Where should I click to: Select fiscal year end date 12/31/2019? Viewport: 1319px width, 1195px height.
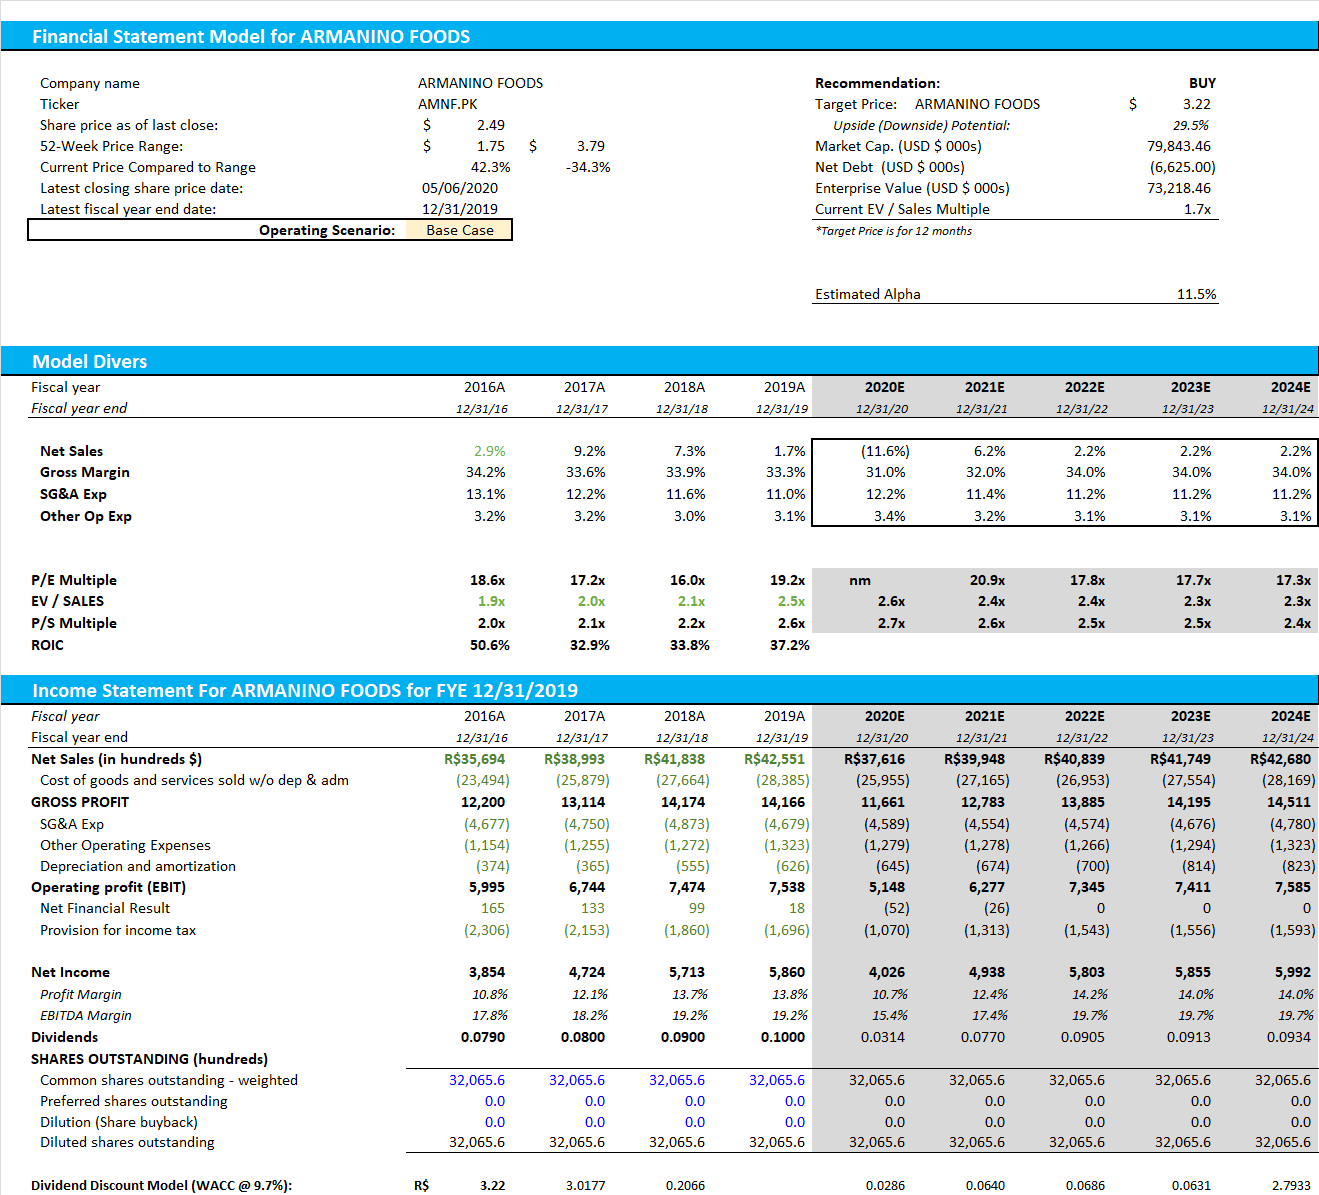pos(459,209)
